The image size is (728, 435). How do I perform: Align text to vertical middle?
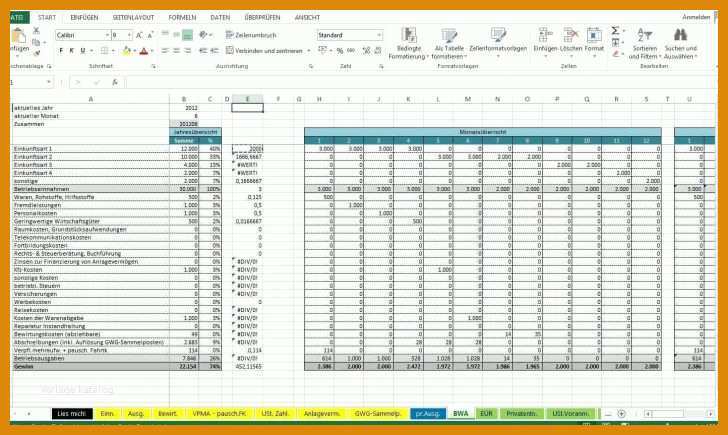point(176,35)
